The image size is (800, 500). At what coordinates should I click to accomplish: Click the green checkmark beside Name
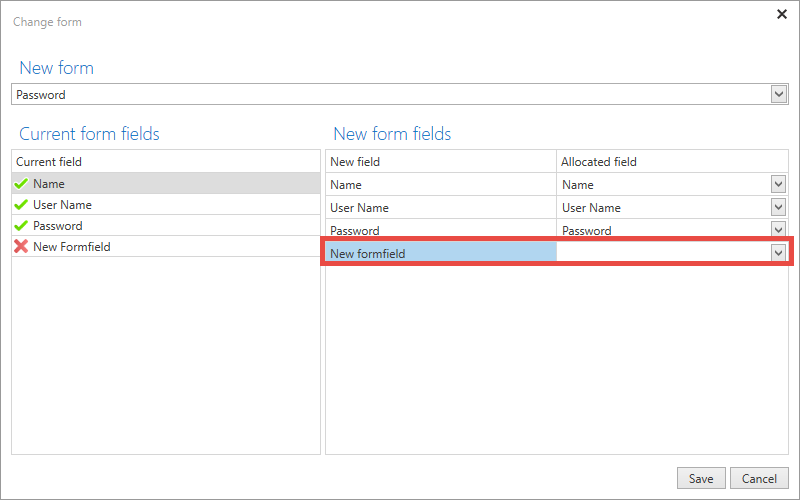(21, 184)
